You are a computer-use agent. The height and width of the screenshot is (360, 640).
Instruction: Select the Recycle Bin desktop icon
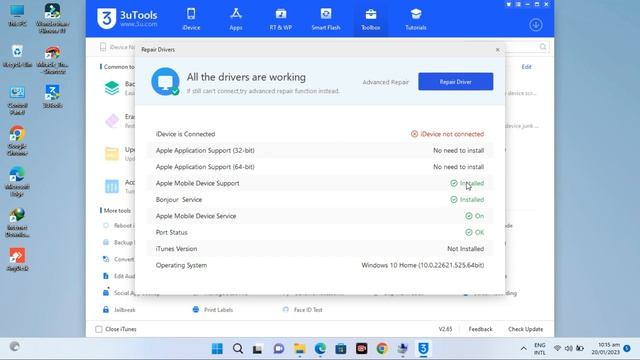[x=17, y=56]
